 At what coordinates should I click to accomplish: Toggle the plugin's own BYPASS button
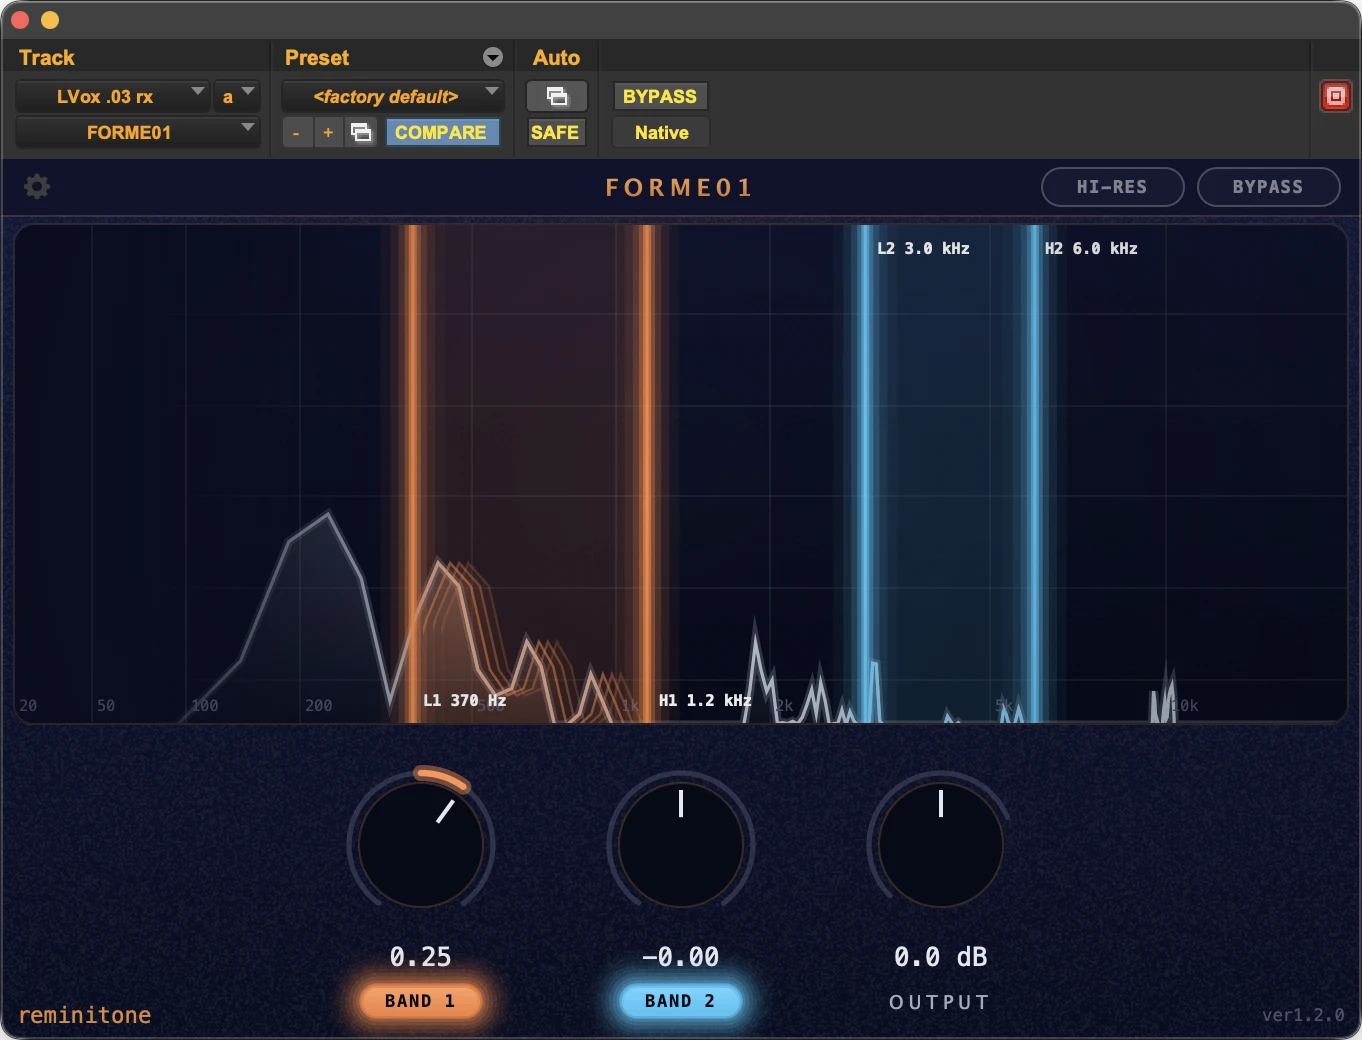click(x=1268, y=187)
